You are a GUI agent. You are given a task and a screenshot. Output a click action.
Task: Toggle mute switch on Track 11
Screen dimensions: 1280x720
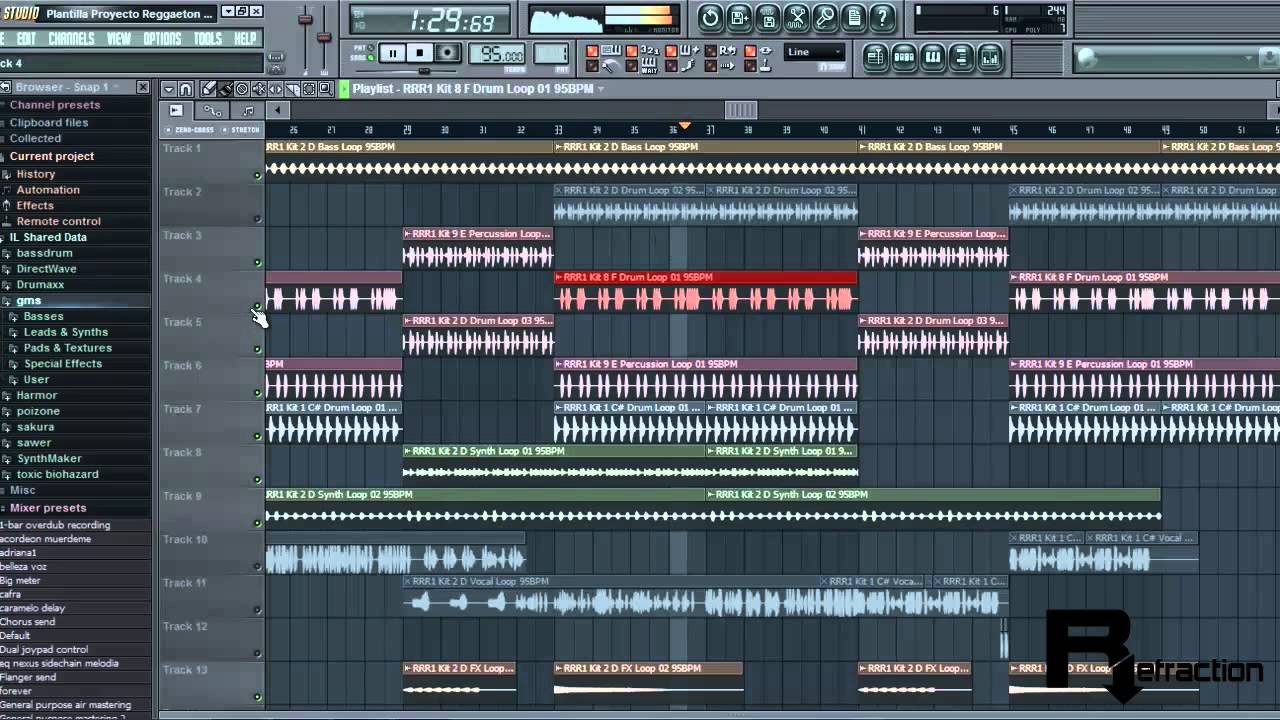point(257,610)
